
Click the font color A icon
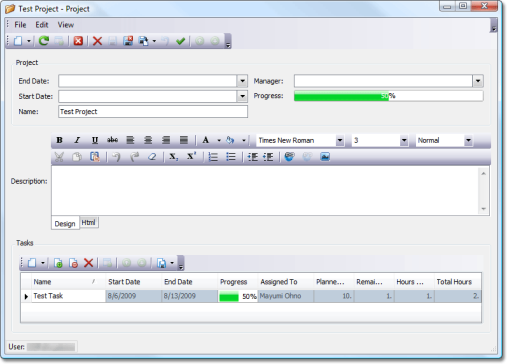point(206,140)
